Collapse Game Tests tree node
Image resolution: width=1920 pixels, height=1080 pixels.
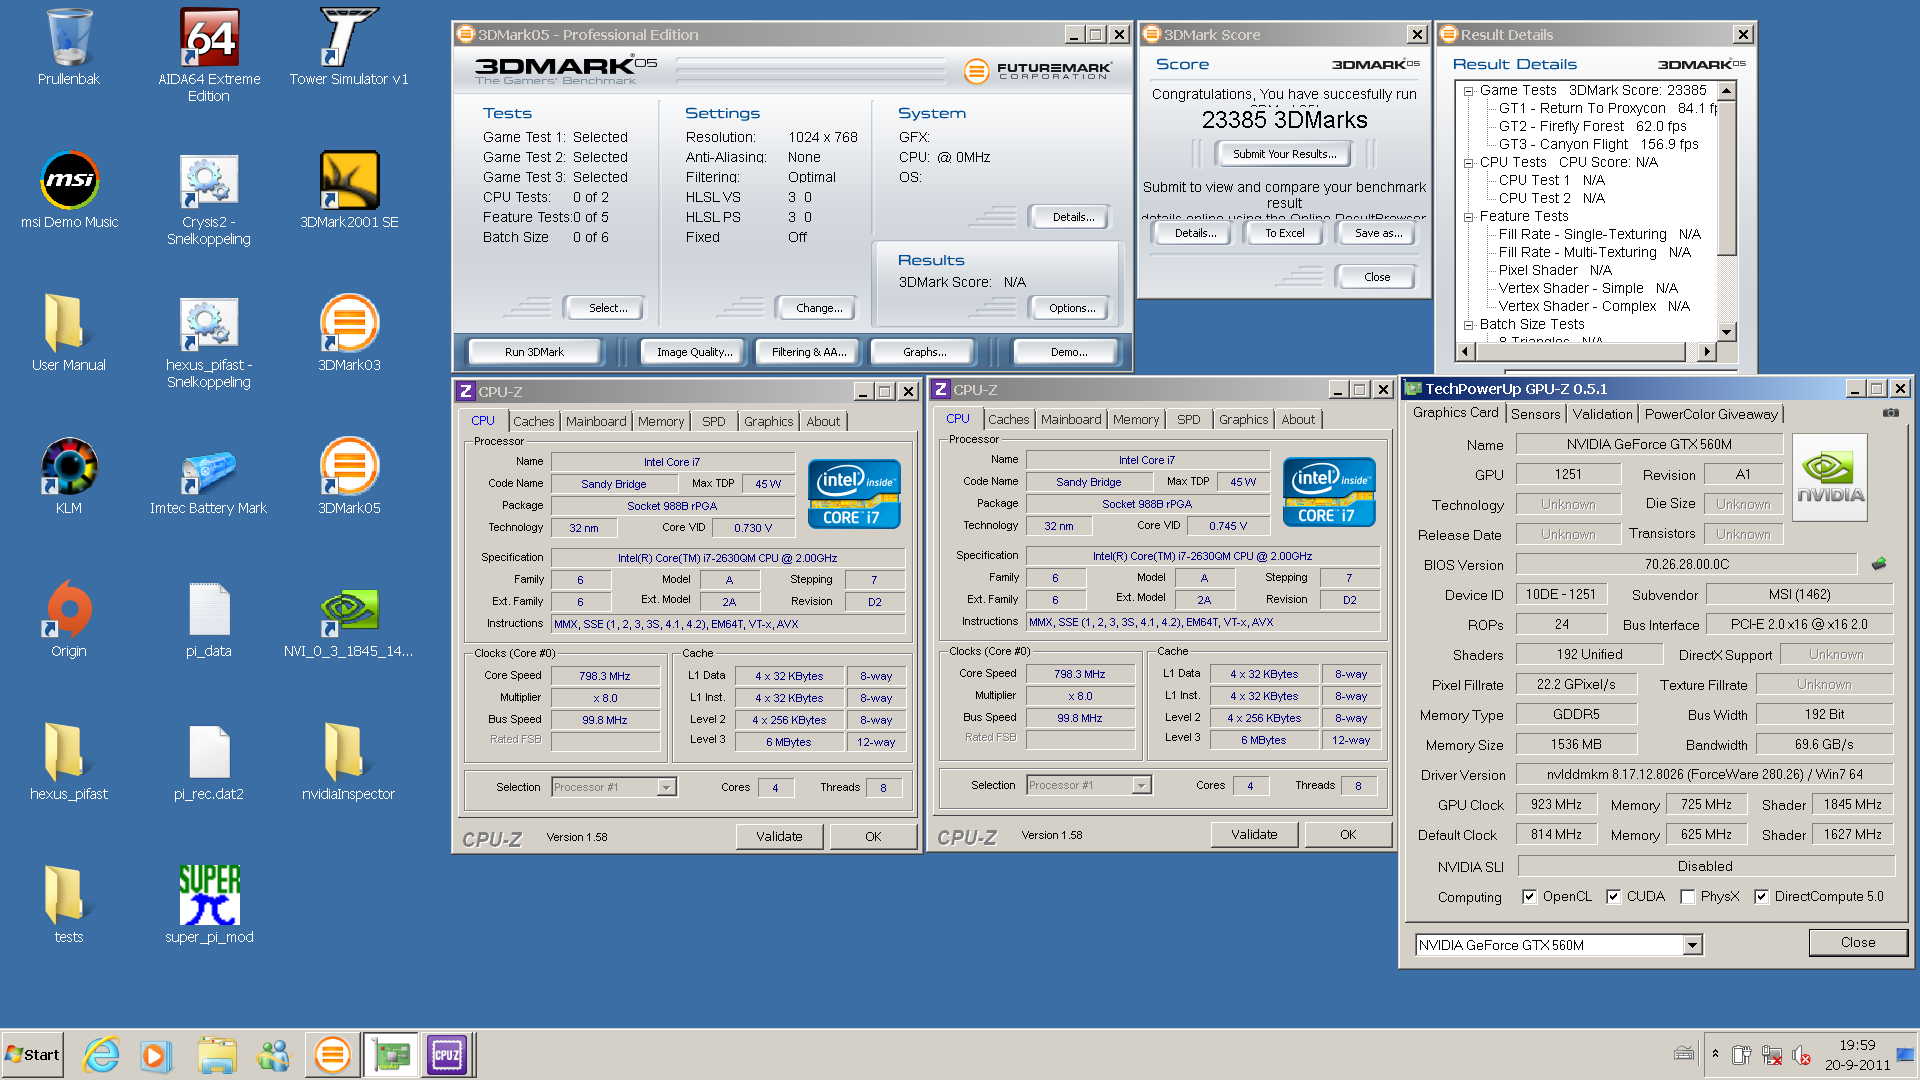[1469, 91]
